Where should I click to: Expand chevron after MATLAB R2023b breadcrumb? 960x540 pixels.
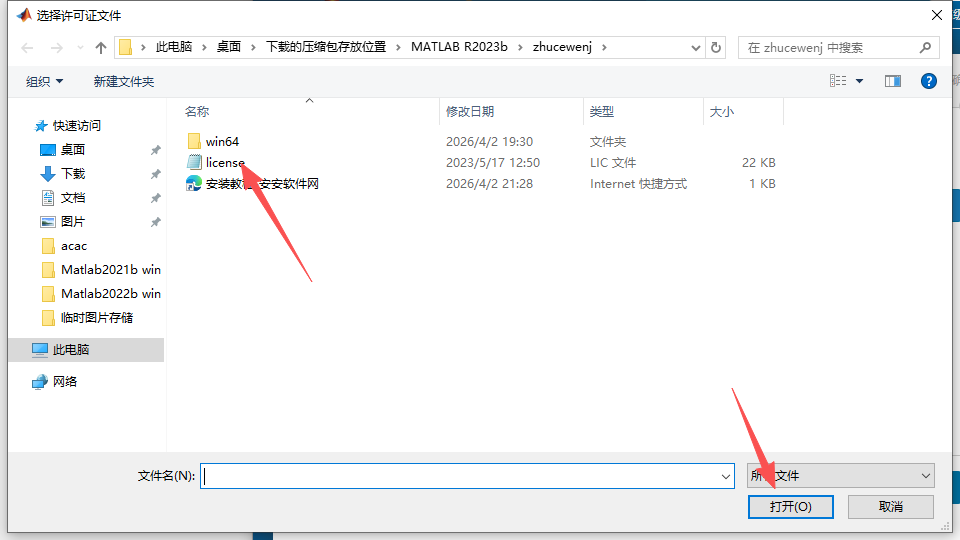[520, 47]
